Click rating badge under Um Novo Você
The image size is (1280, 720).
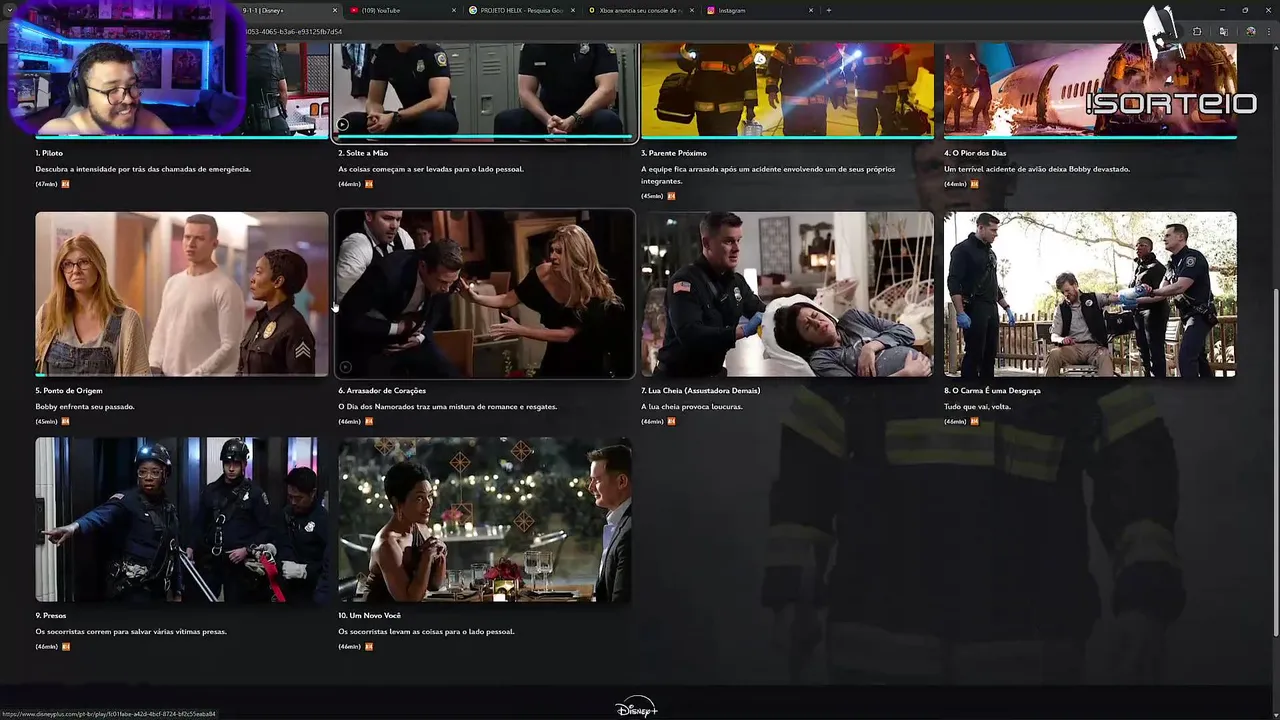[369, 647]
